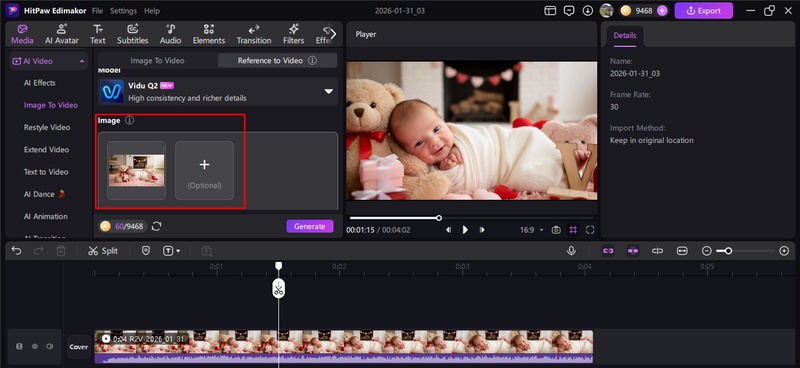Redo the last action
The width and height of the screenshot is (800, 368).
38,251
